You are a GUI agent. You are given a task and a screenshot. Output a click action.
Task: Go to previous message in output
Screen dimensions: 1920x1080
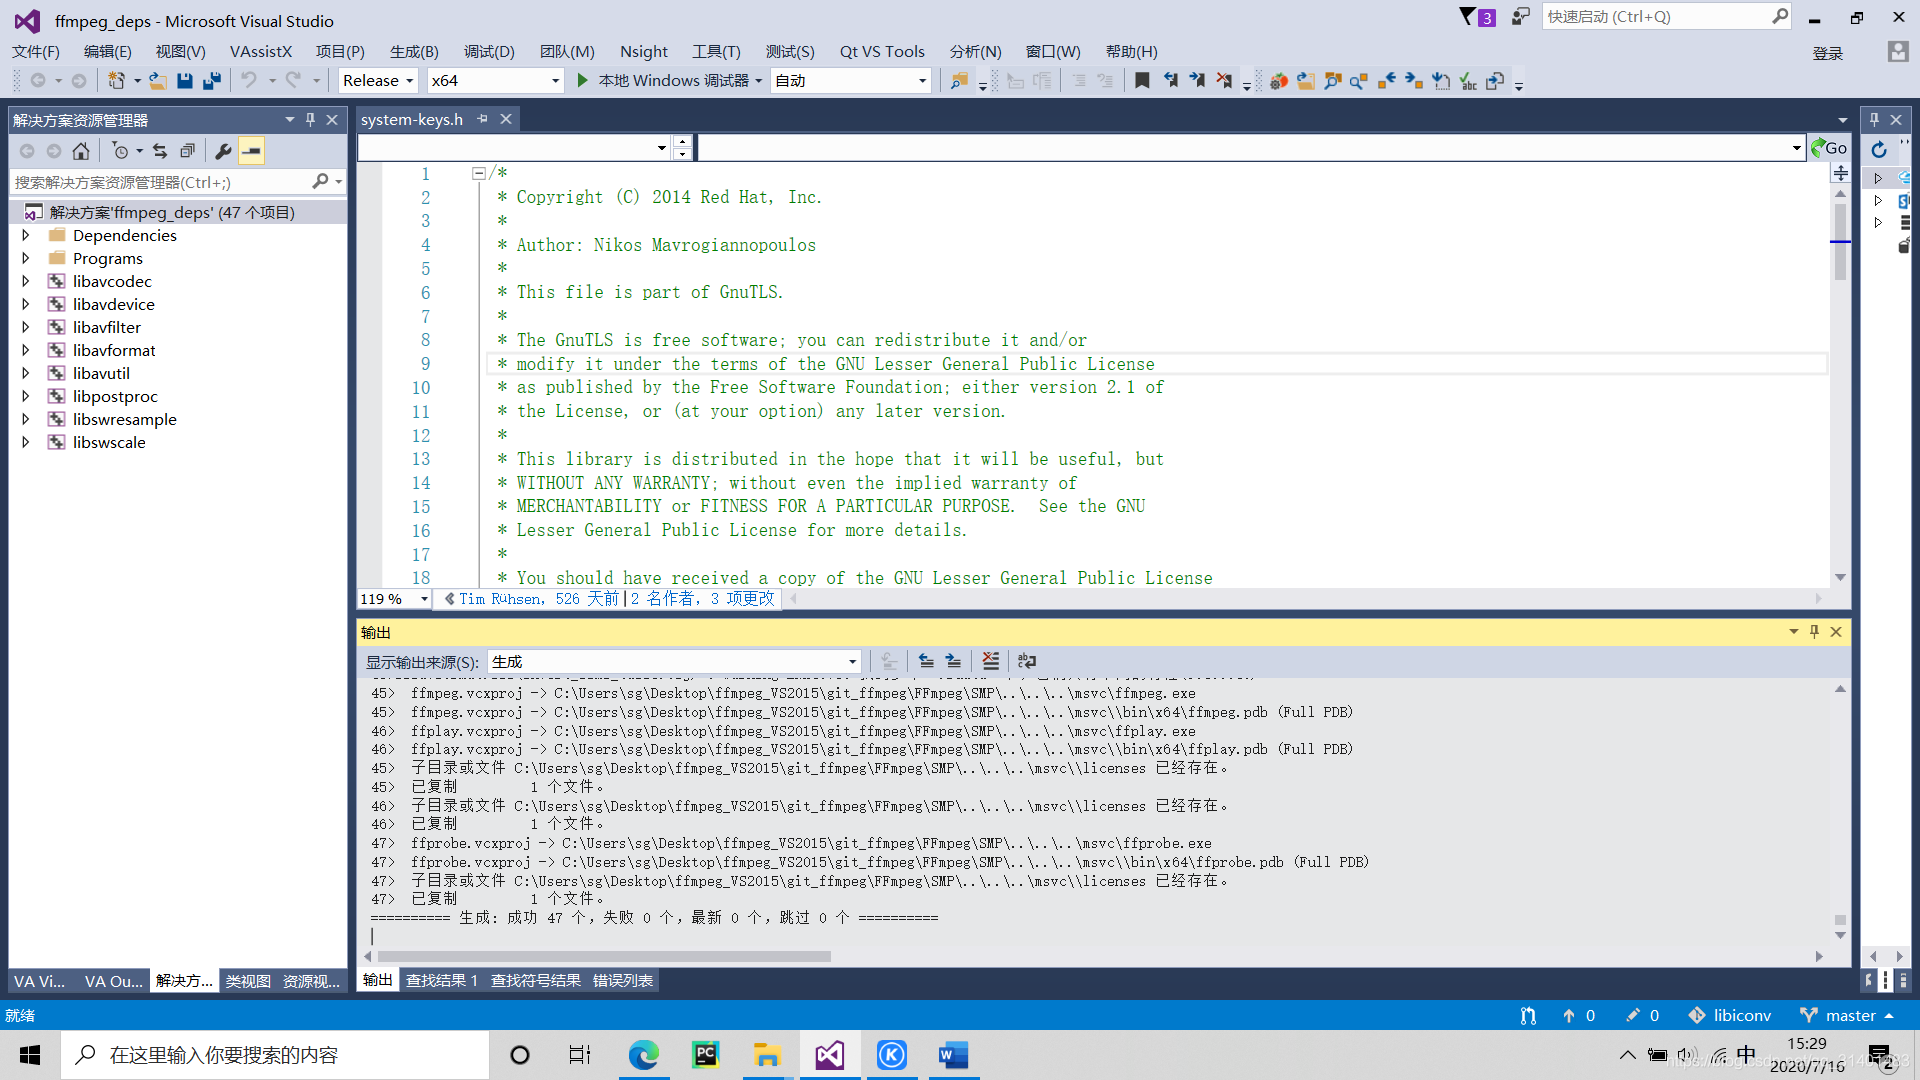coord(926,661)
